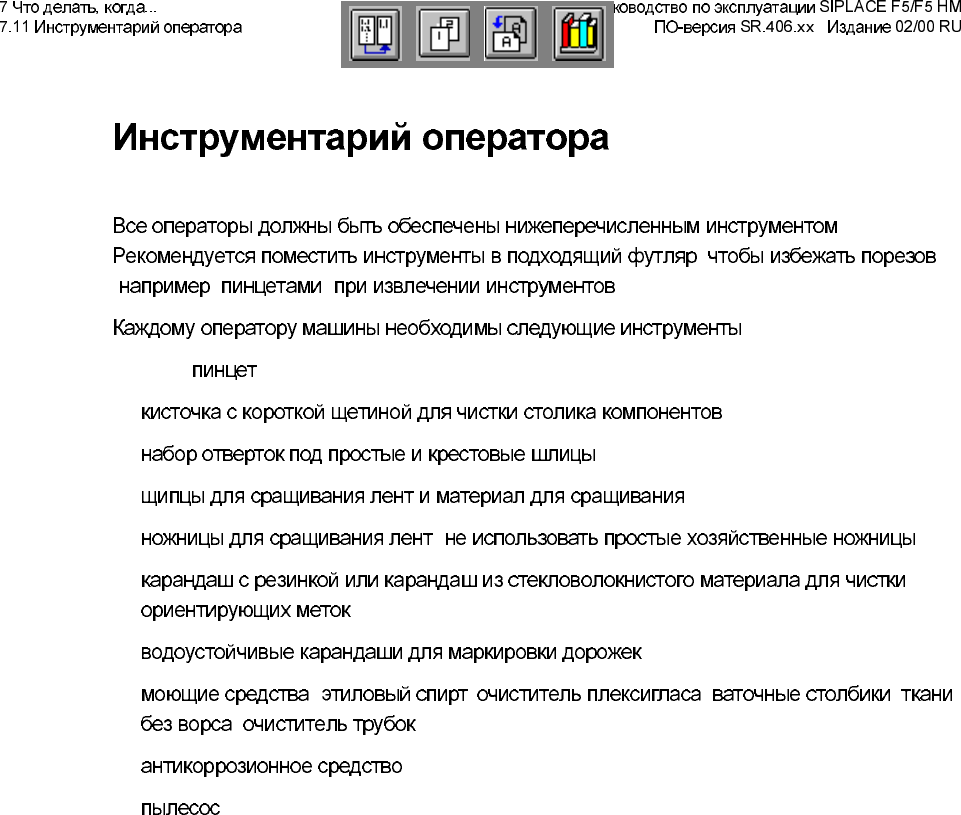Click the item starting "щипцы для сращивания лент"
The width and height of the screenshot is (961, 815).
tap(412, 496)
